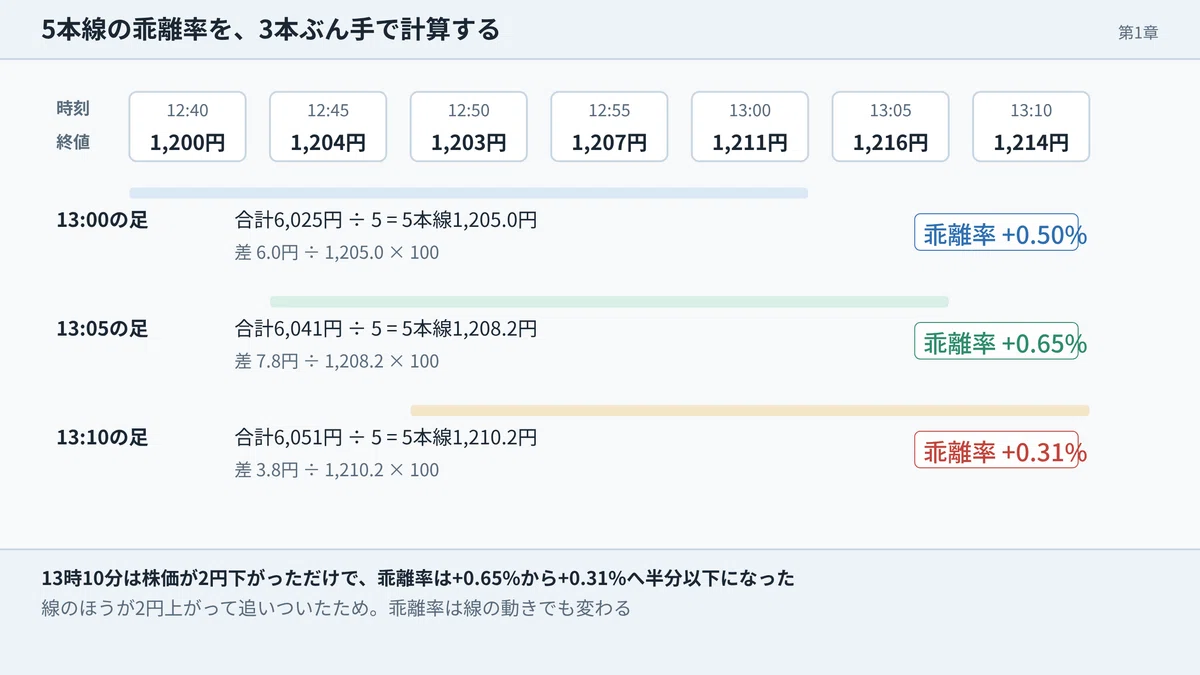The image size is (1200, 675).
Task: Click the 13:10の足 row heading
Action: coord(102,437)
